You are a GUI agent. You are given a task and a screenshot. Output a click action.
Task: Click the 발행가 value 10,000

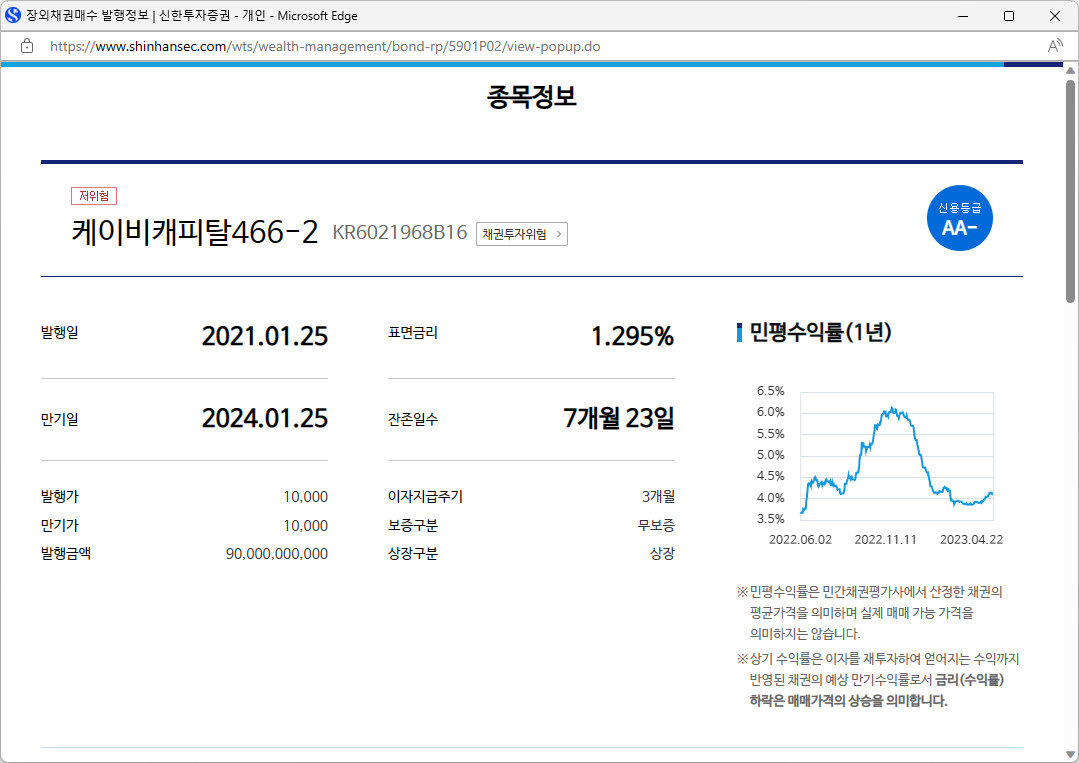click(x=306, y=497)
